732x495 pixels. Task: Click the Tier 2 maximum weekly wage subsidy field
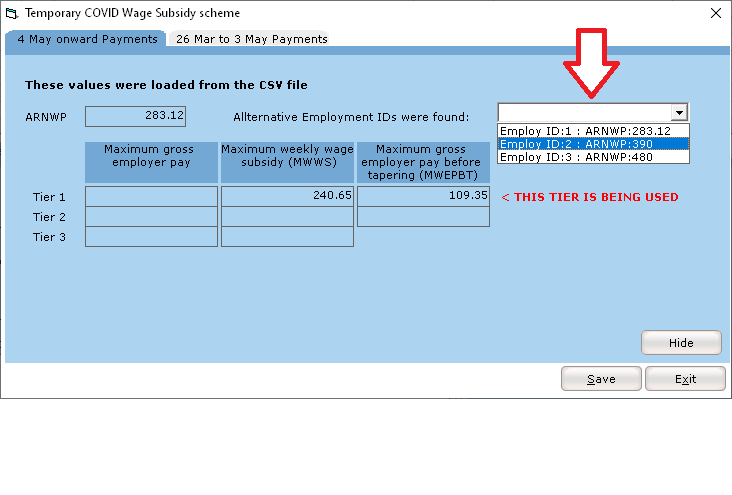[287, 217]
